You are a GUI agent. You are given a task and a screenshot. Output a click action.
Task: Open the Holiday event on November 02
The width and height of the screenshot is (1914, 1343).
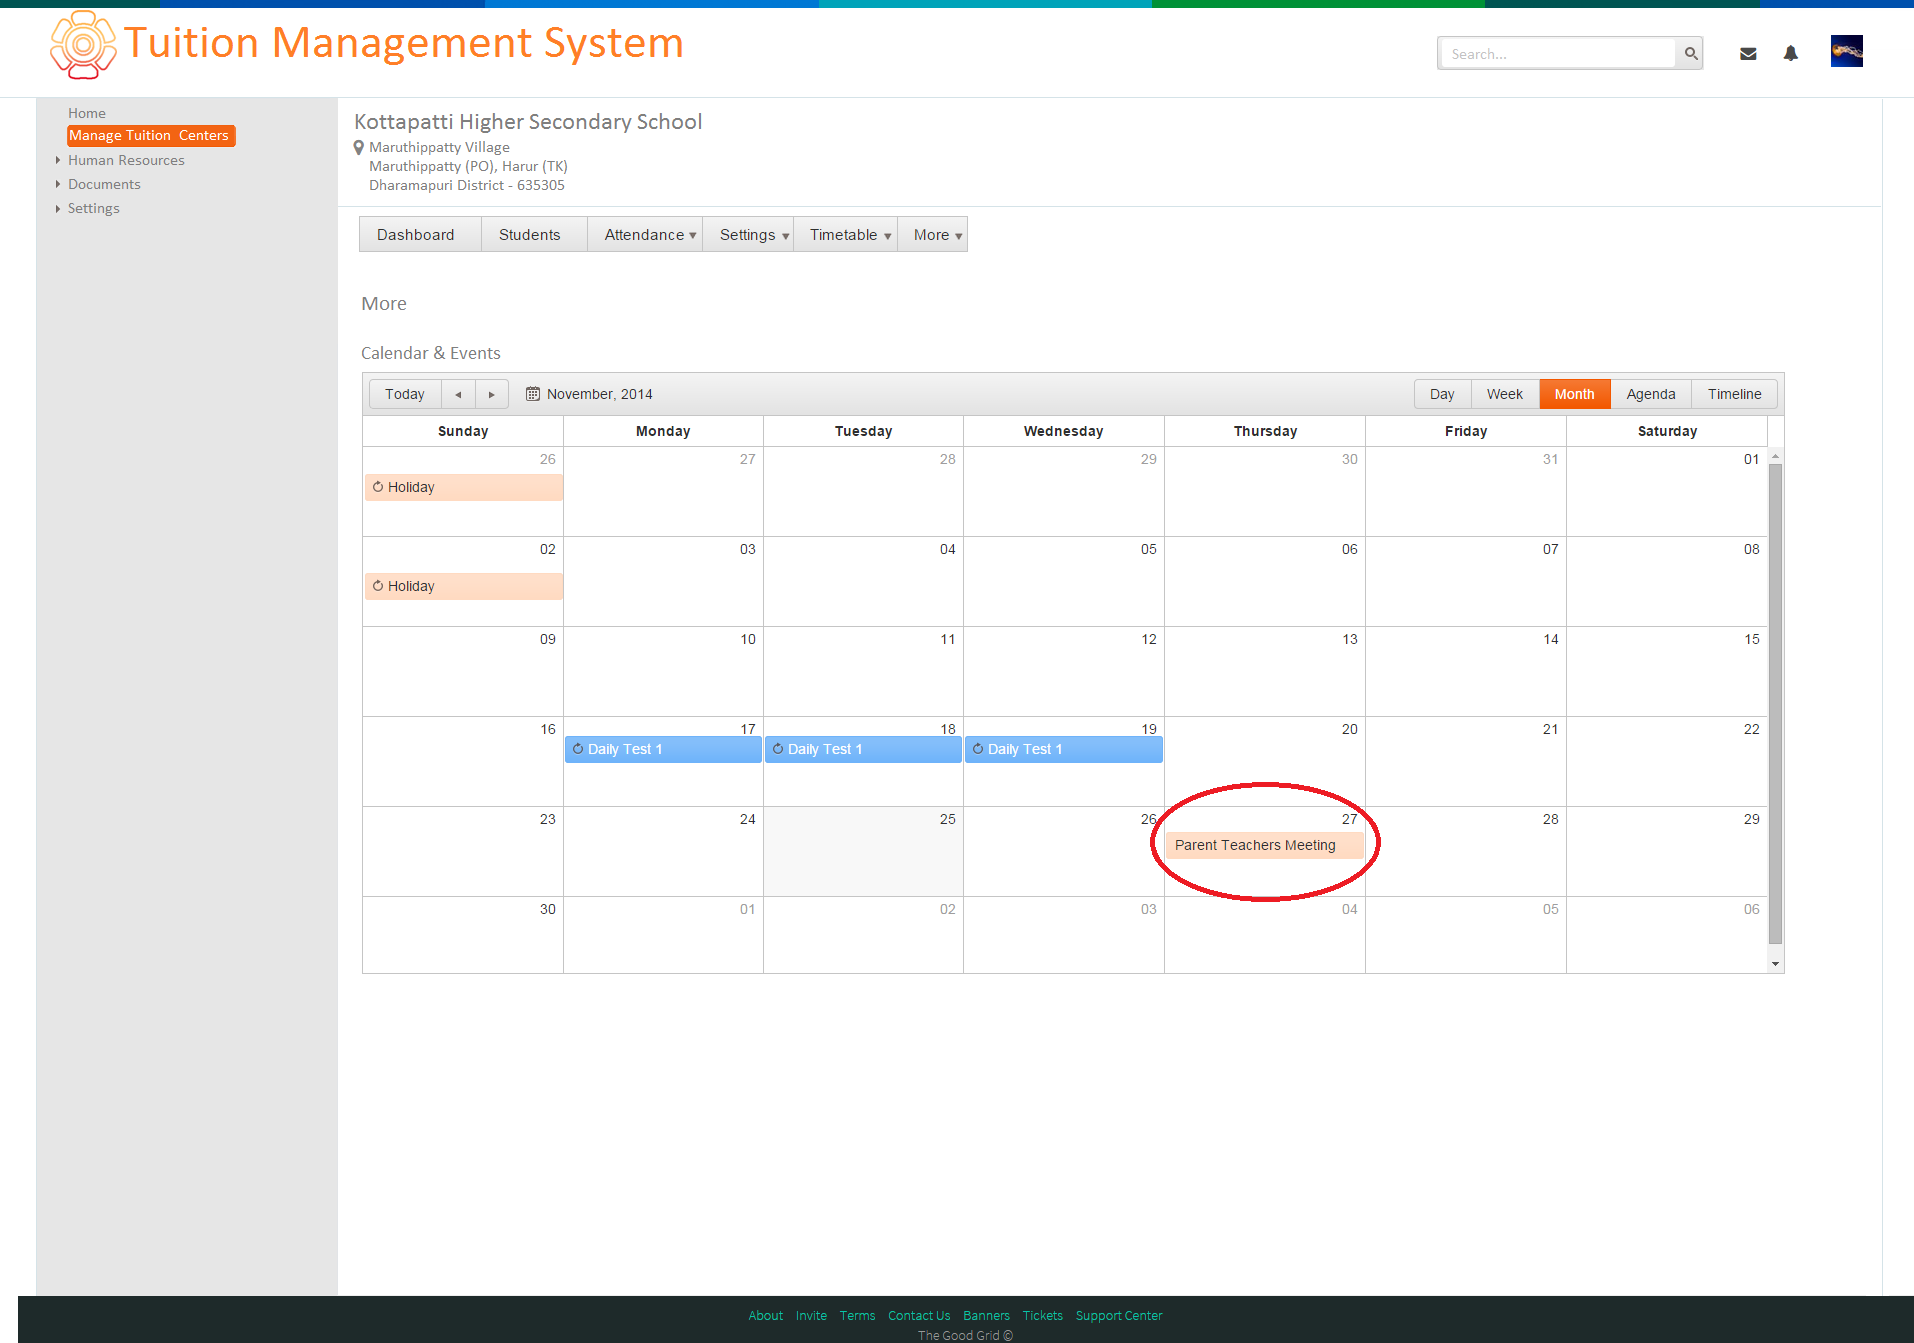click(x=464, y=586)
